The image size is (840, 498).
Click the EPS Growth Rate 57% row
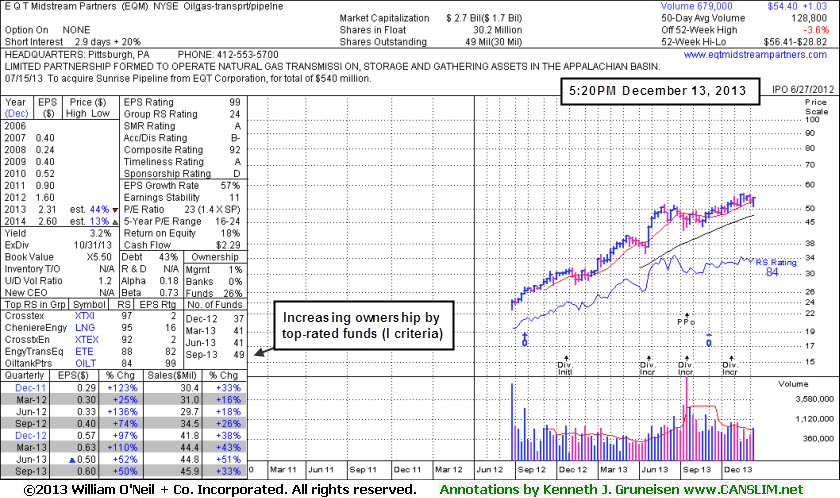pos(183,185)
